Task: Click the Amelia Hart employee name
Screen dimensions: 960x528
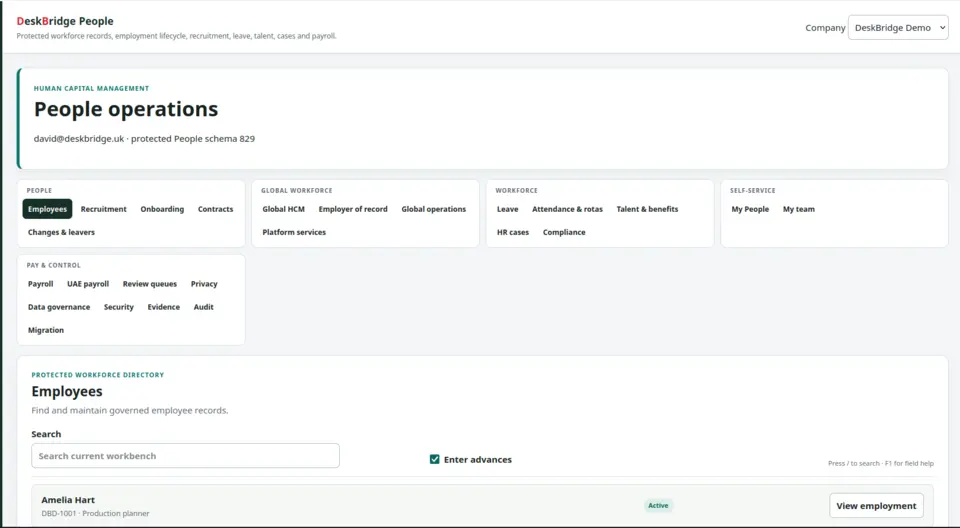Action: click(68, 500)
